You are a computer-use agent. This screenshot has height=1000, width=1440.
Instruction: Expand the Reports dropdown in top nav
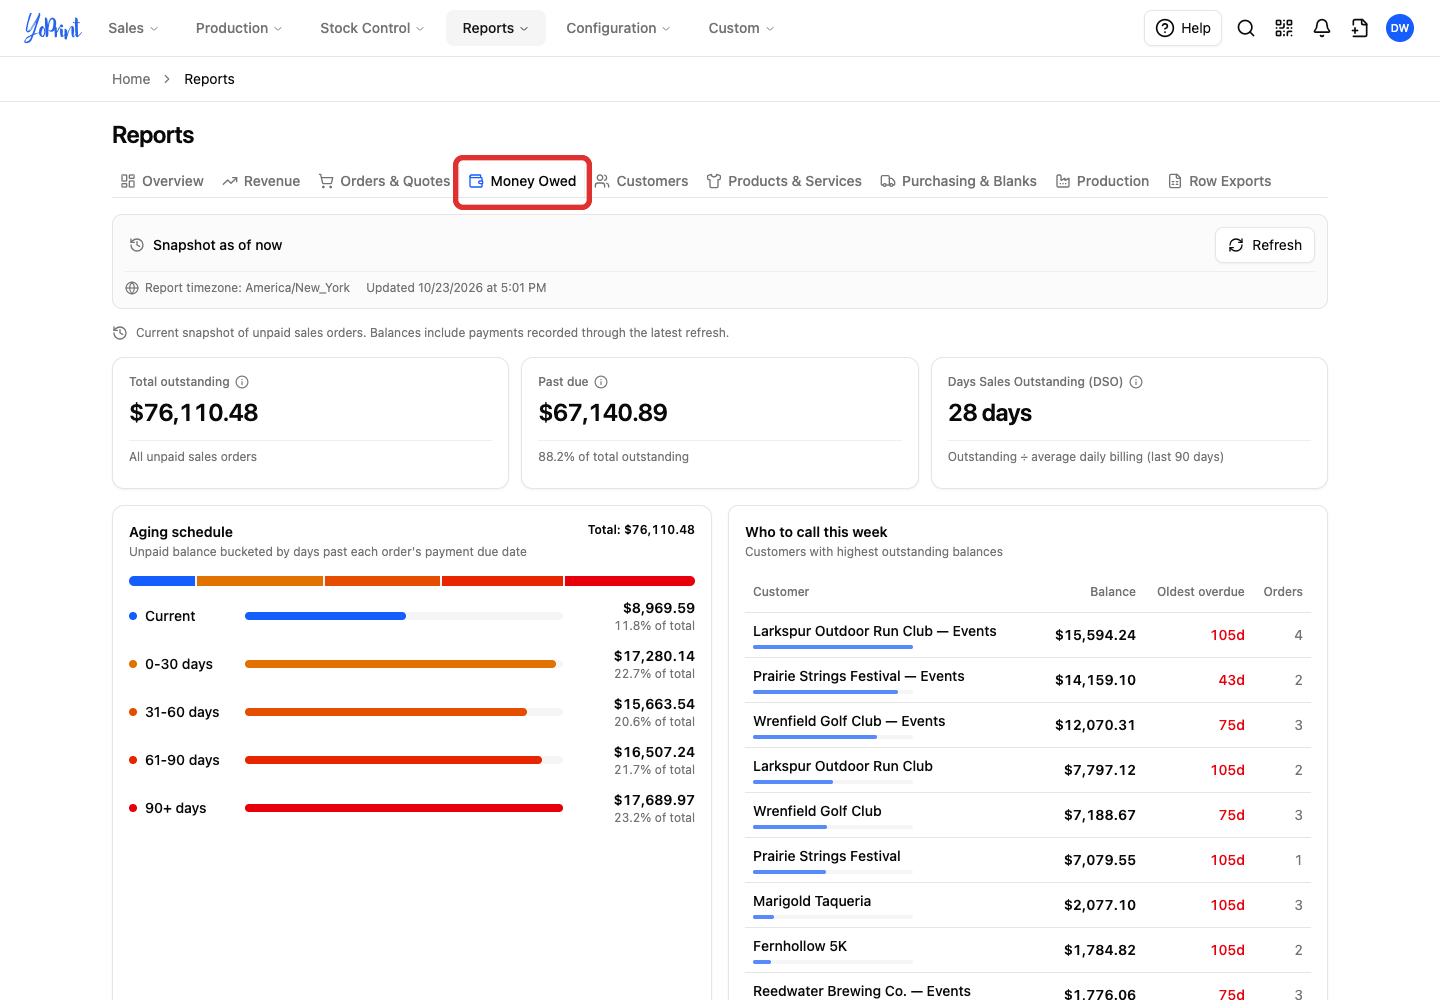pos(495,28)
